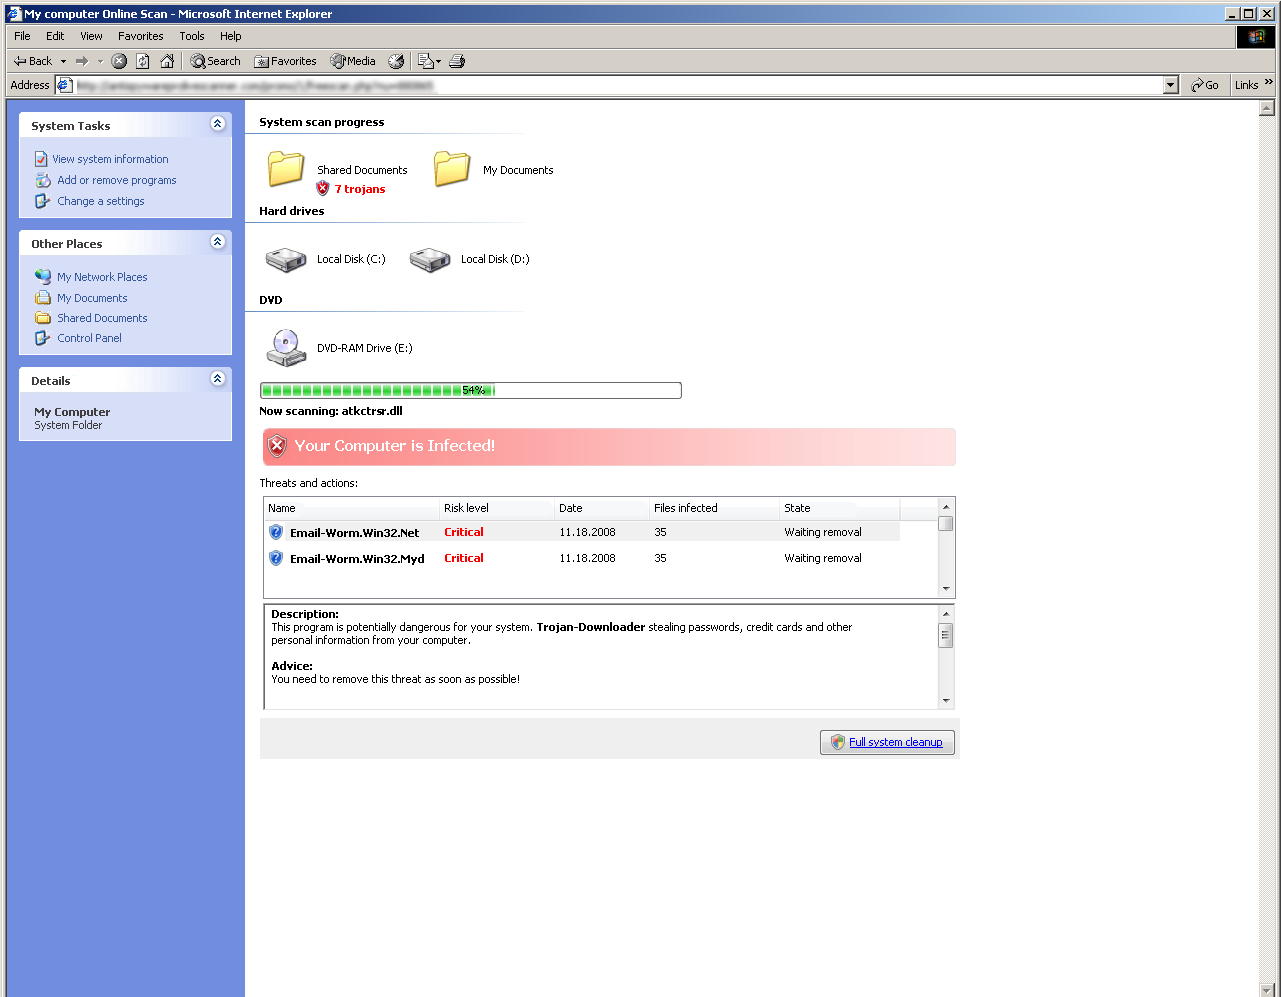This screenshot has width=1281, height=997.
Task: Open the File menu
Action: 22,36
